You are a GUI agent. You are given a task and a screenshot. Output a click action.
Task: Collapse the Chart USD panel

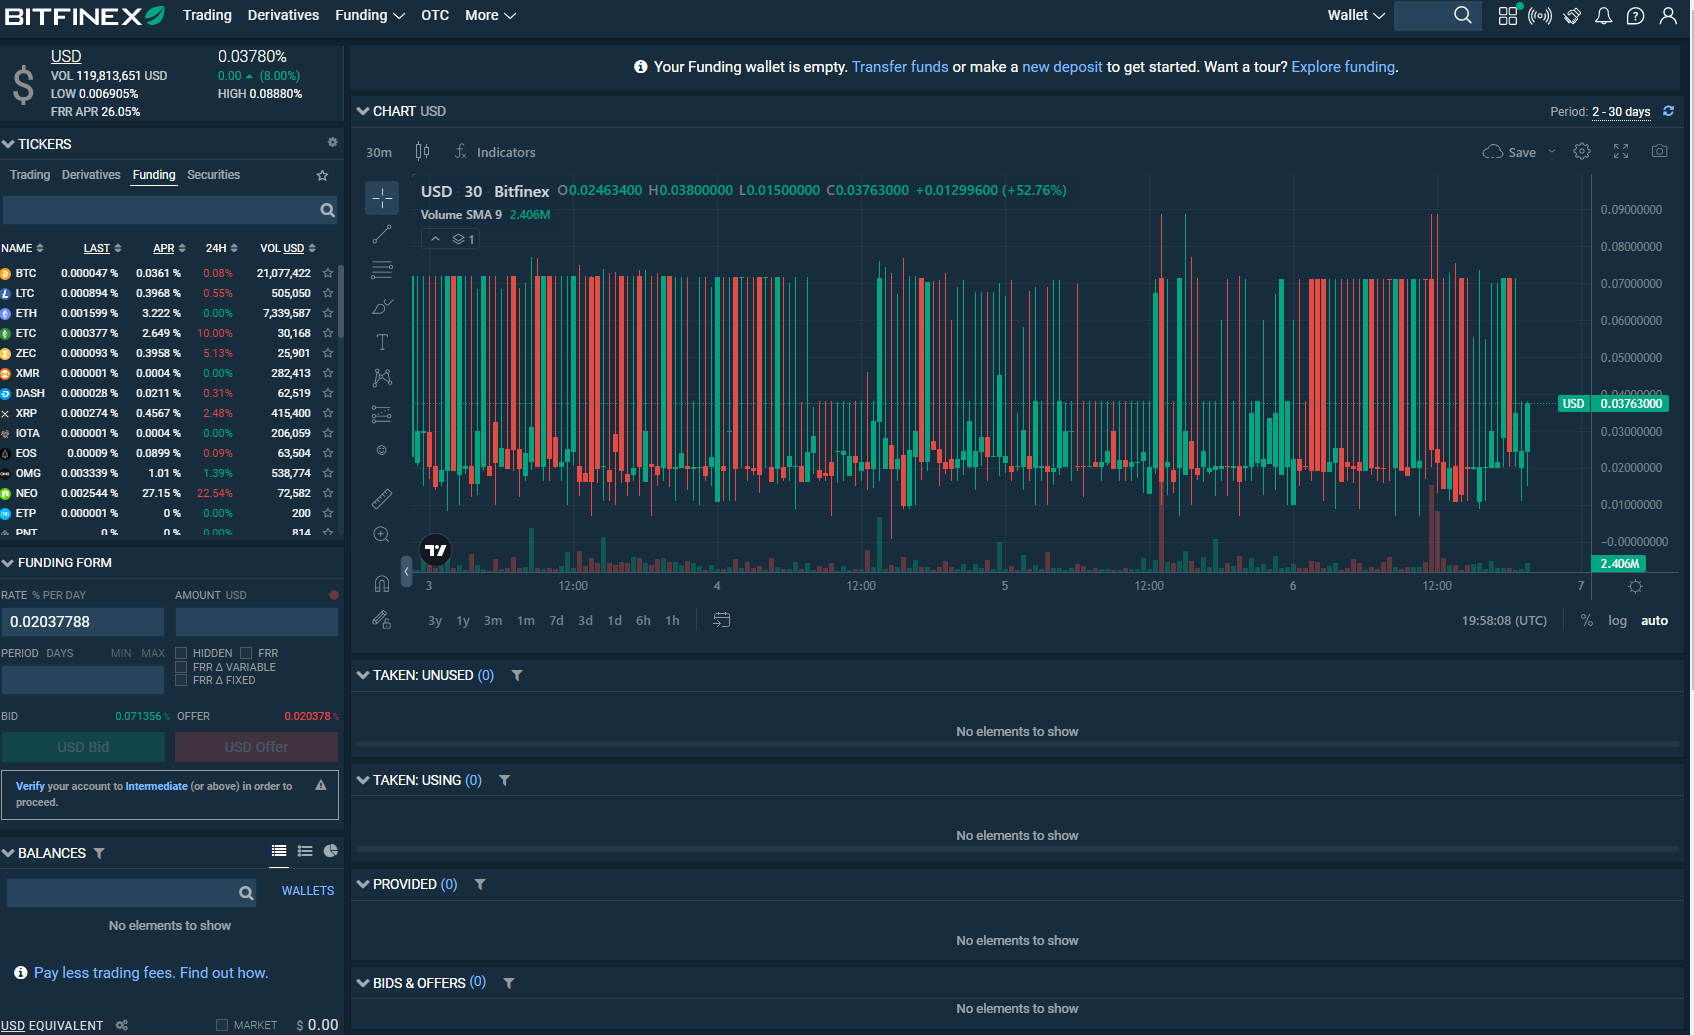click(363, 111)
